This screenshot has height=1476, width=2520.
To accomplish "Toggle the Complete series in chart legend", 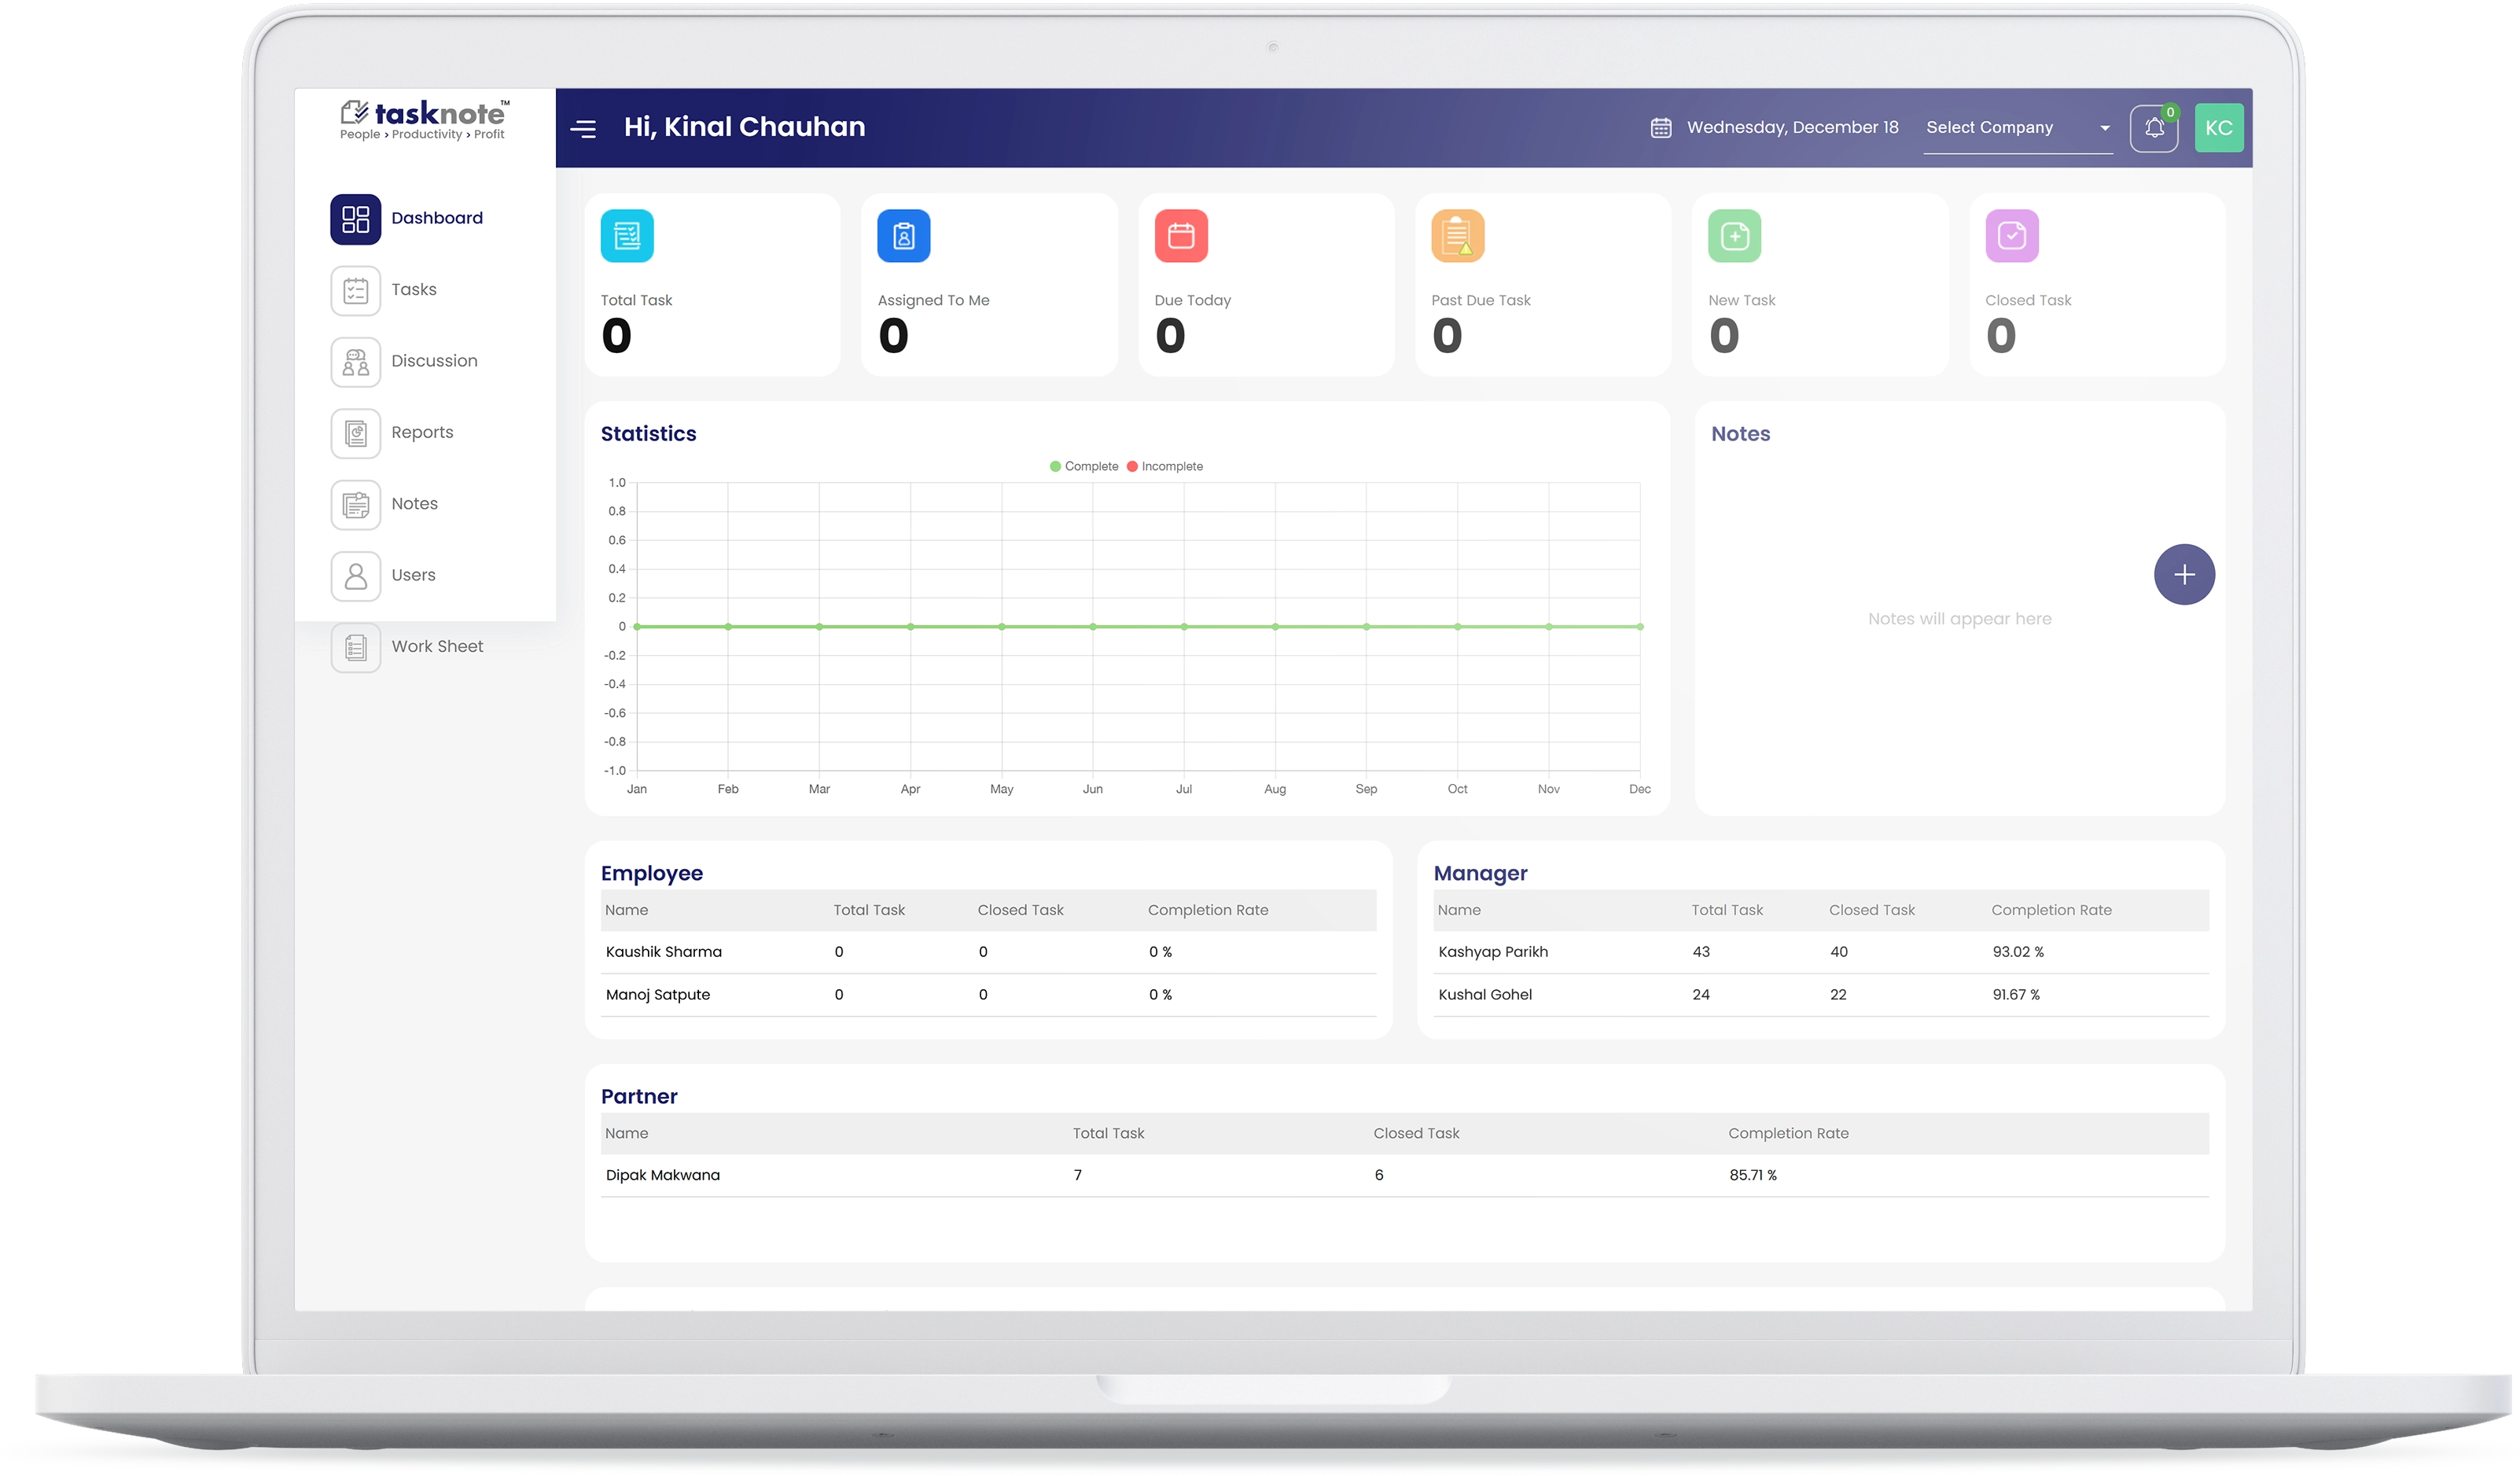I will [1084, 466].
